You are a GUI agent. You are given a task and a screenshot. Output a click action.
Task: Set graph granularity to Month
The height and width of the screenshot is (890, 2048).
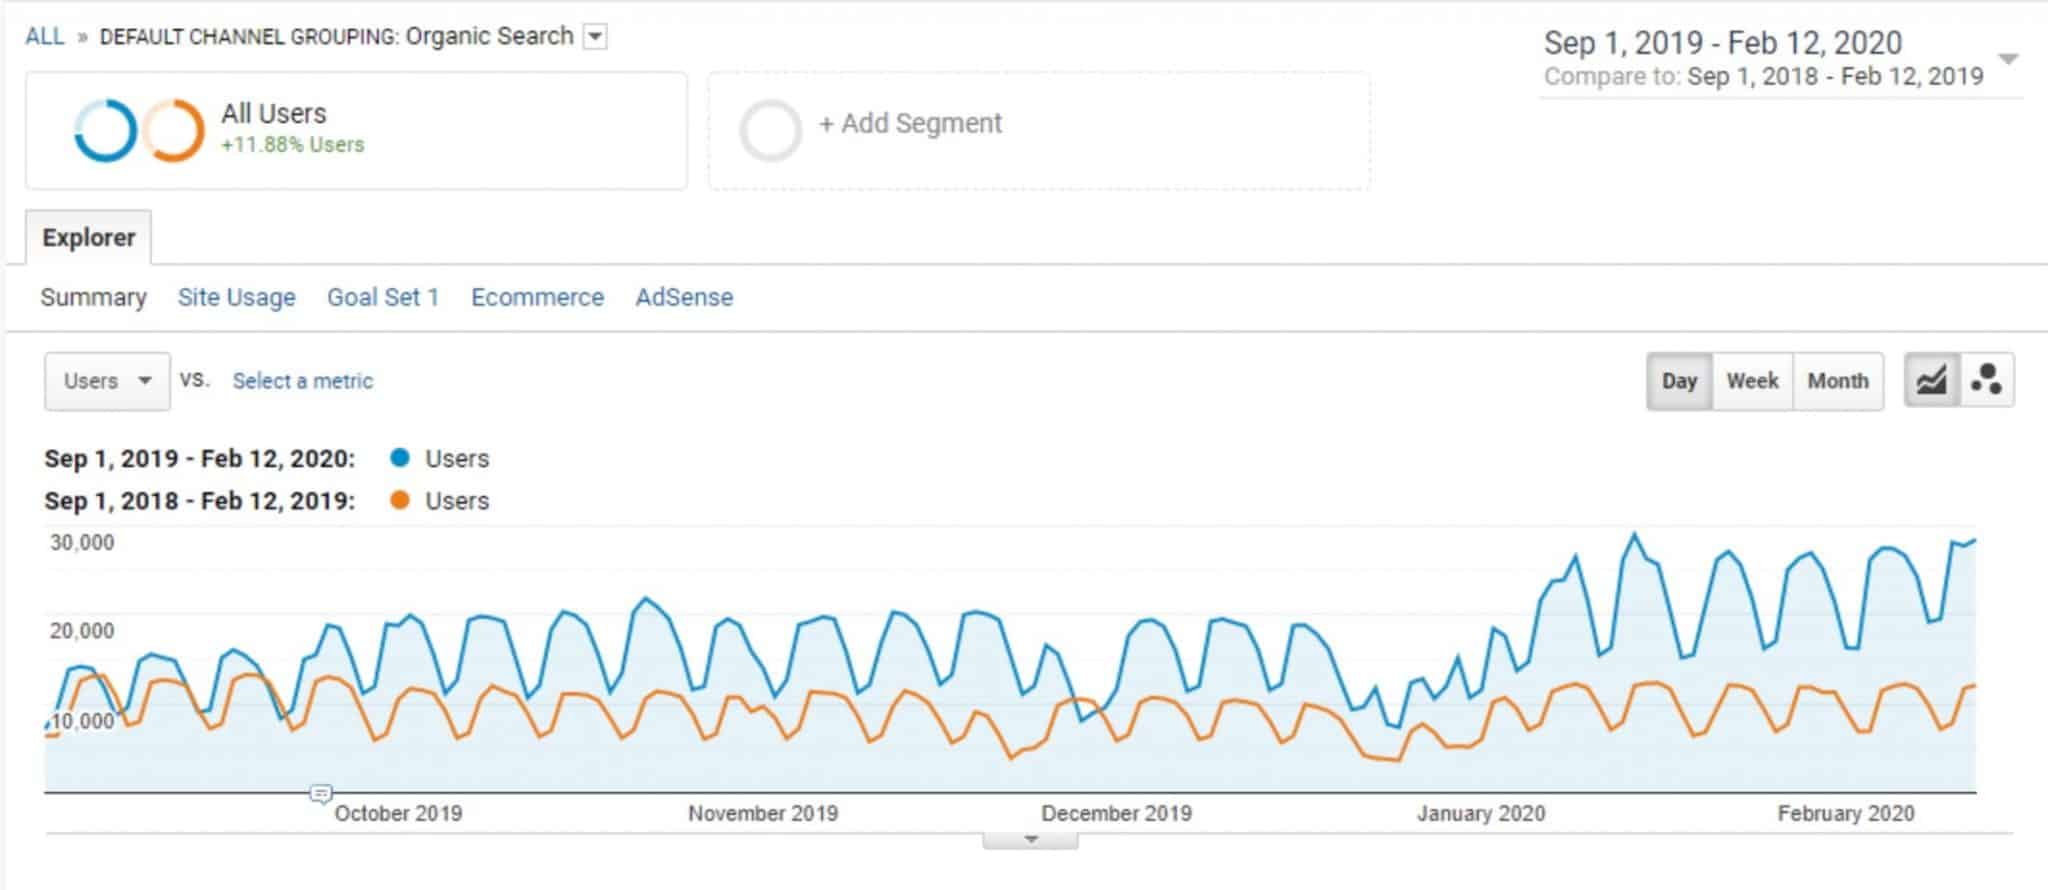point(1838,381)
